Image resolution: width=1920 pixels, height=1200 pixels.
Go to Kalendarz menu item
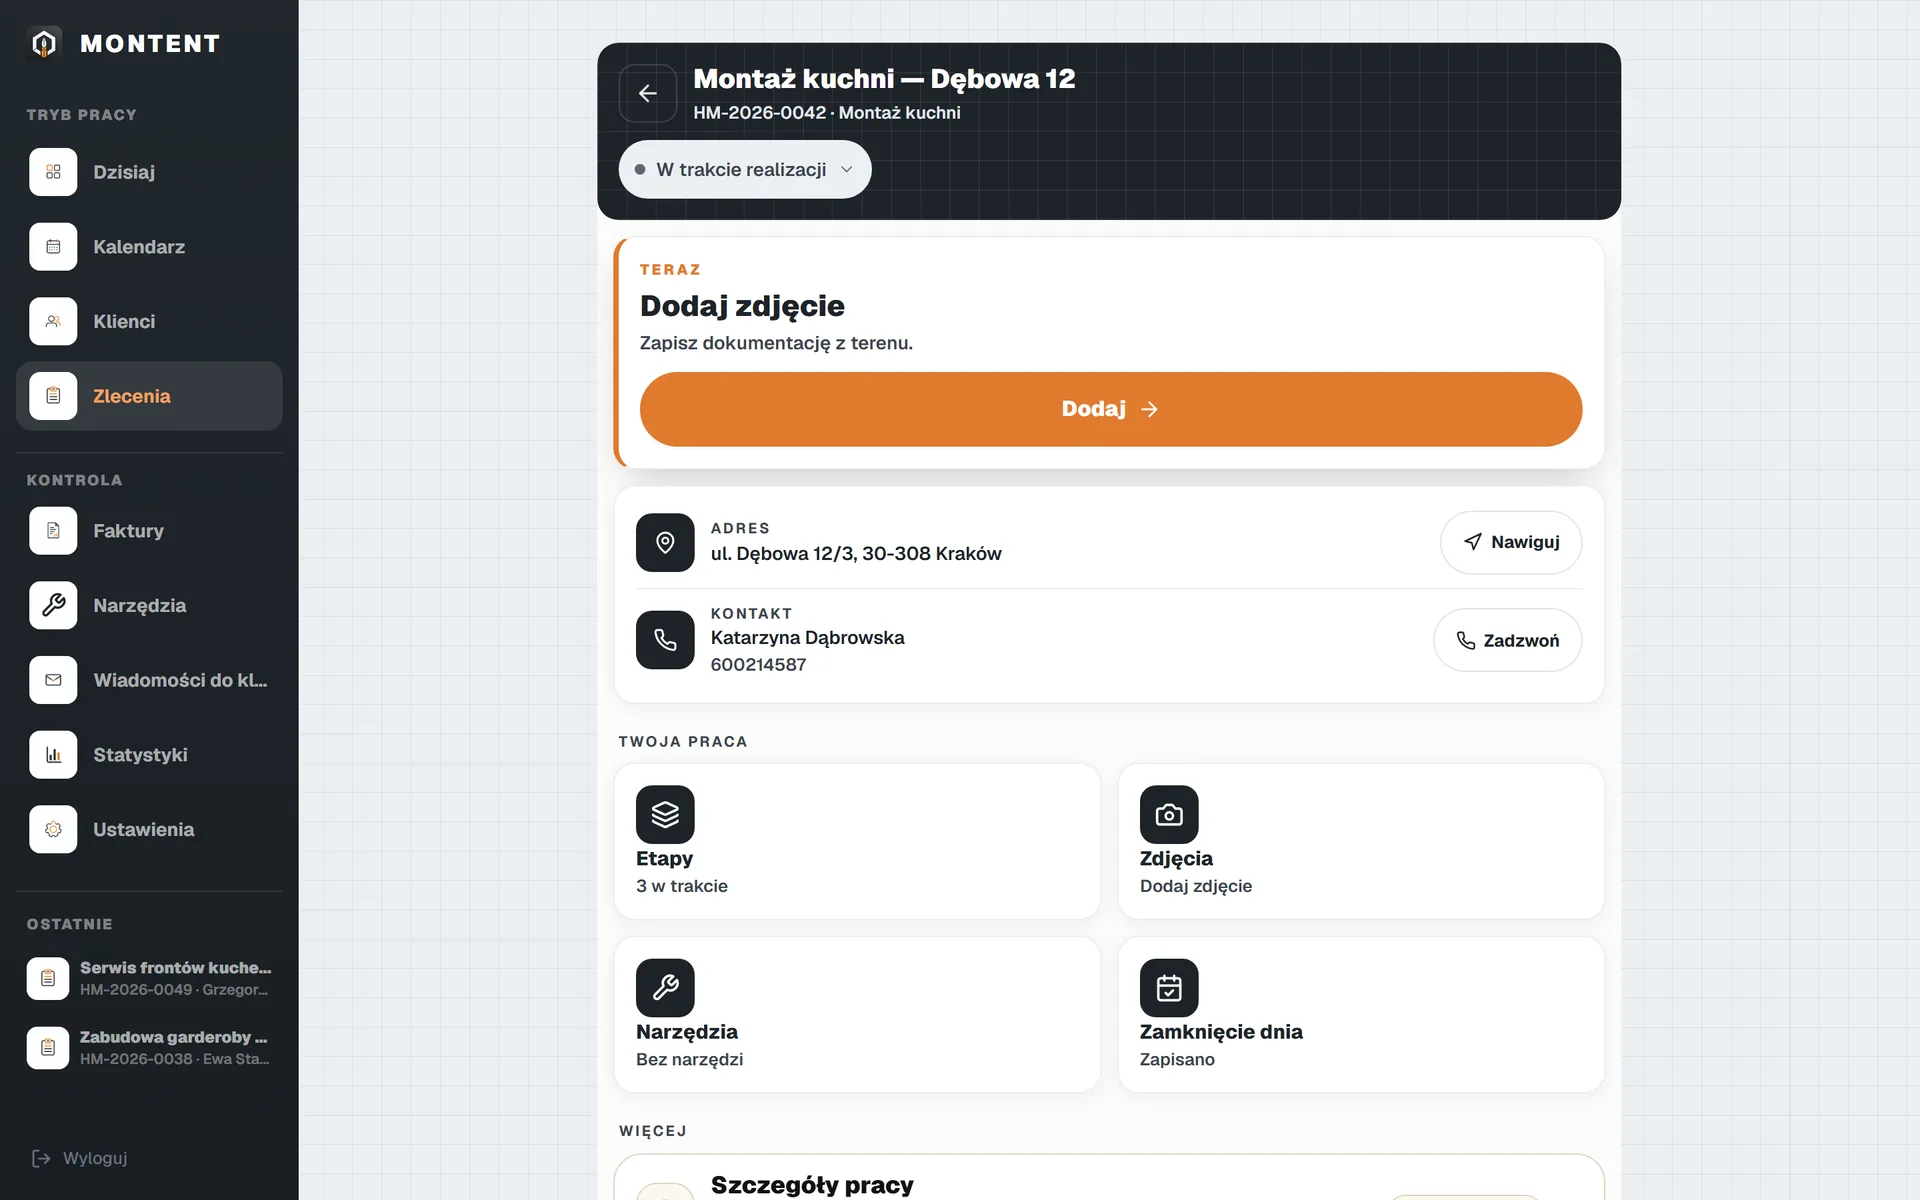pyautogui.click(x=149, y=247)
